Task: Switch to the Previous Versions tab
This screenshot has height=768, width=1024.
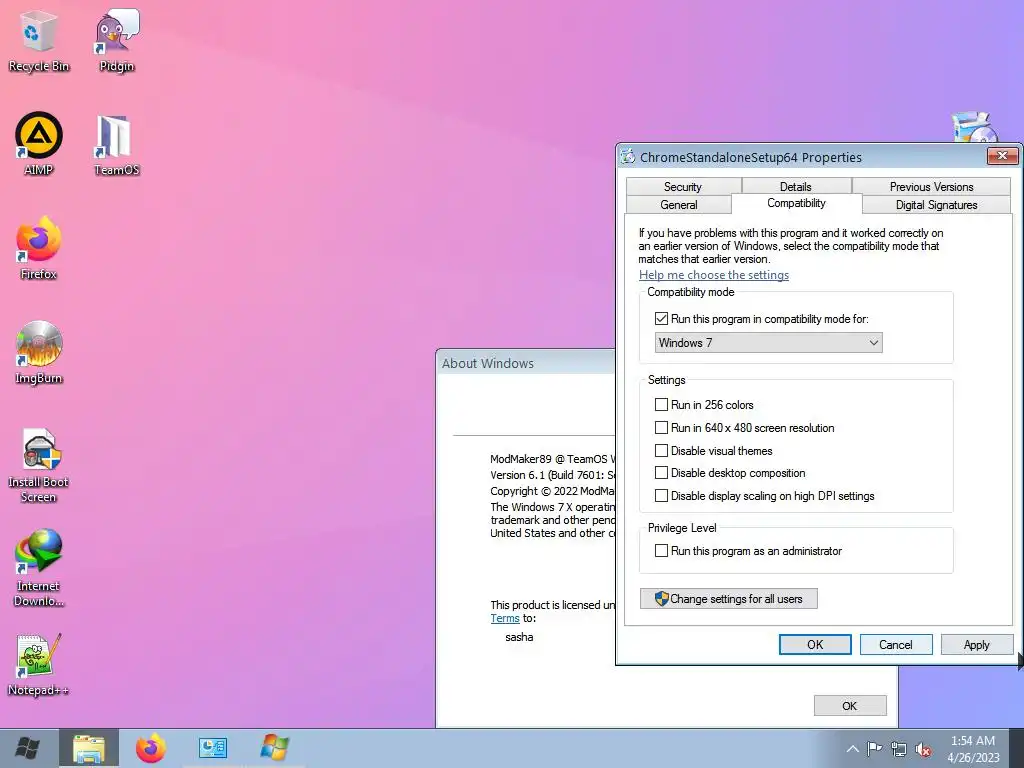Action: 931,187
